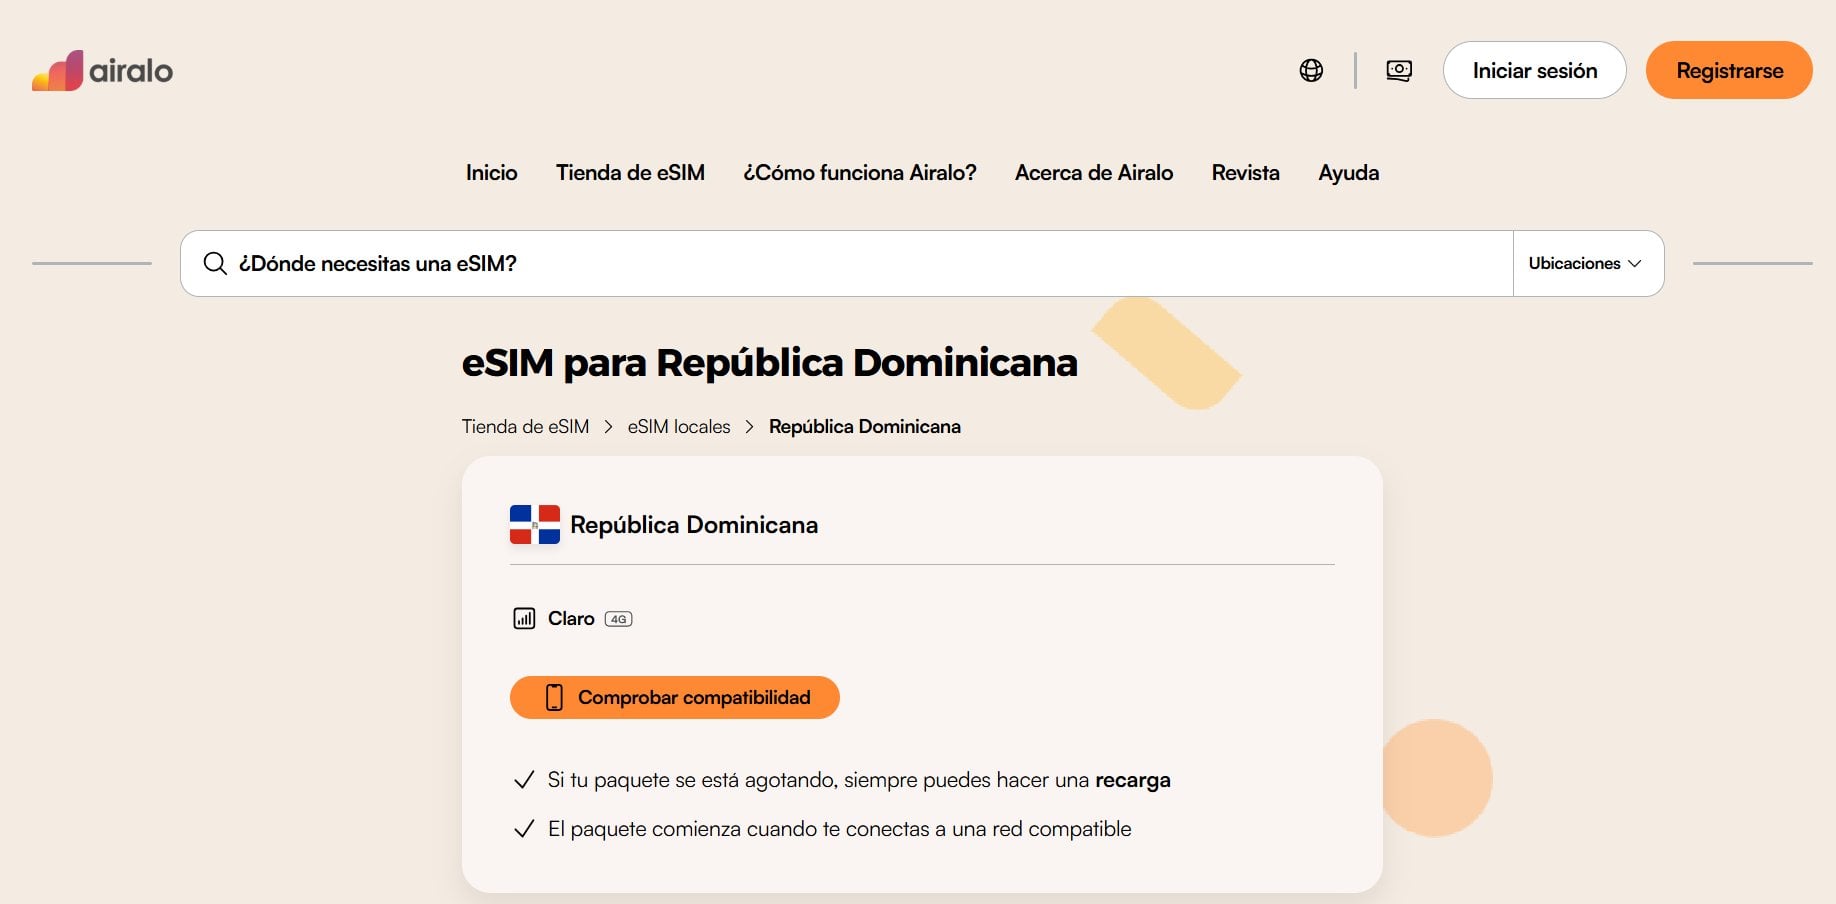Viewport: 1836px width, 904px height.
Task: Open the eSIM locales breadcrumb link
Action: pos(678,426)
